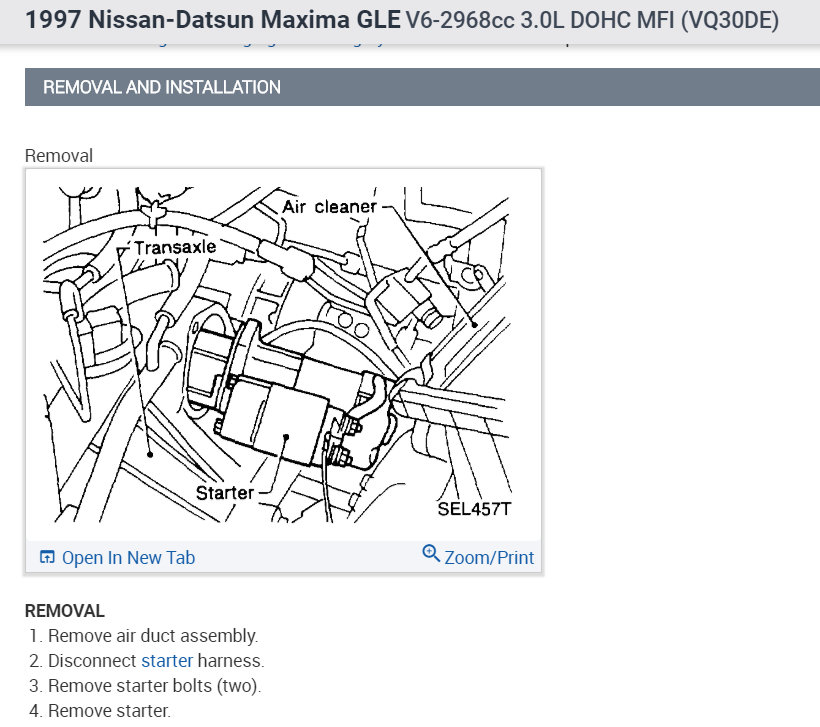Click the magnifier Zoom/Print icon
The image size is (820, 727).
pyautogui.click(x=431, y=553)
